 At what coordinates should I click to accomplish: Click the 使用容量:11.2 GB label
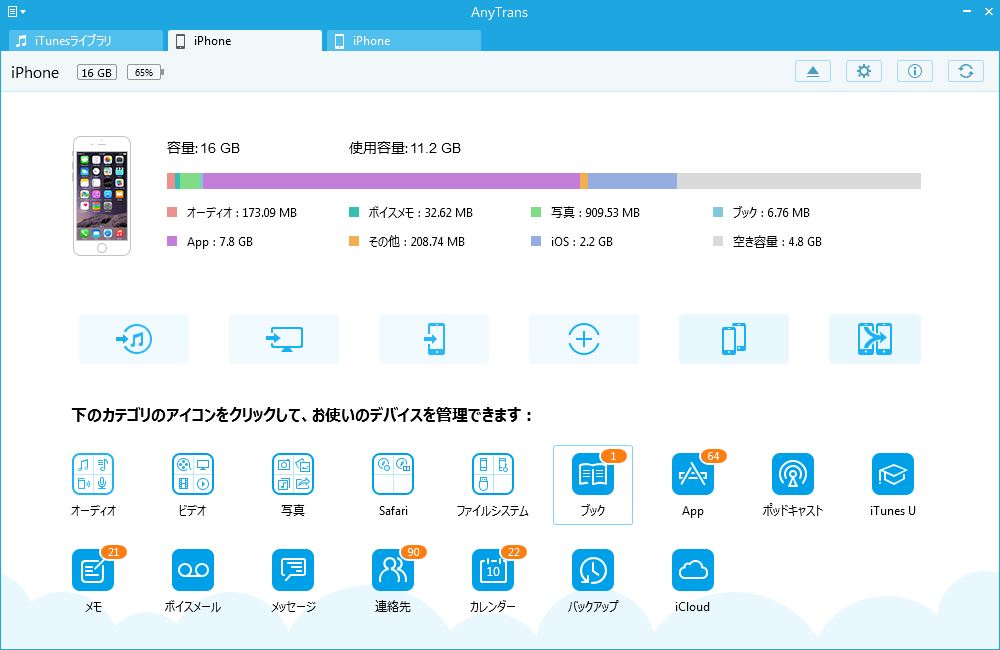(404, 148)
